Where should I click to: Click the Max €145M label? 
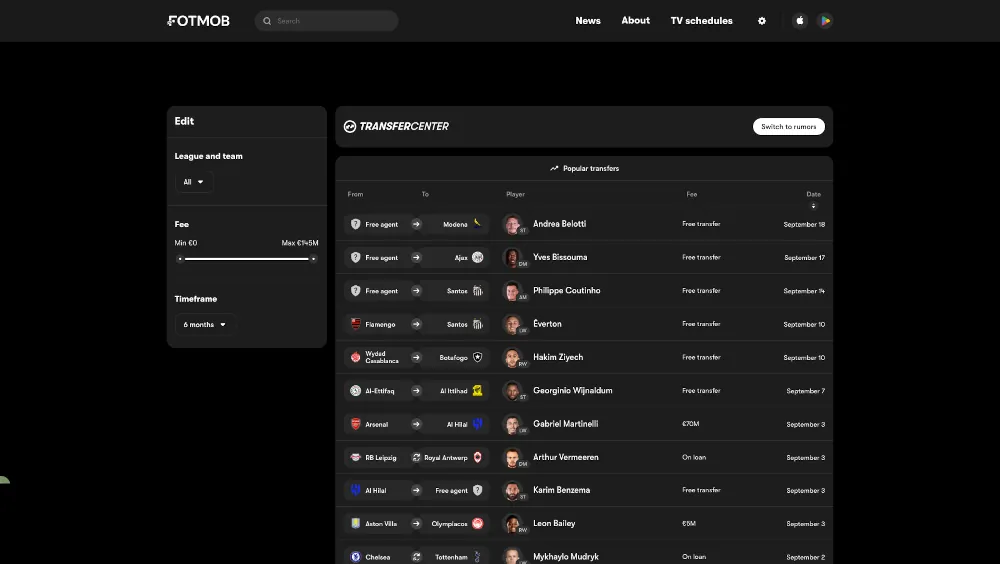coord(300,243)
